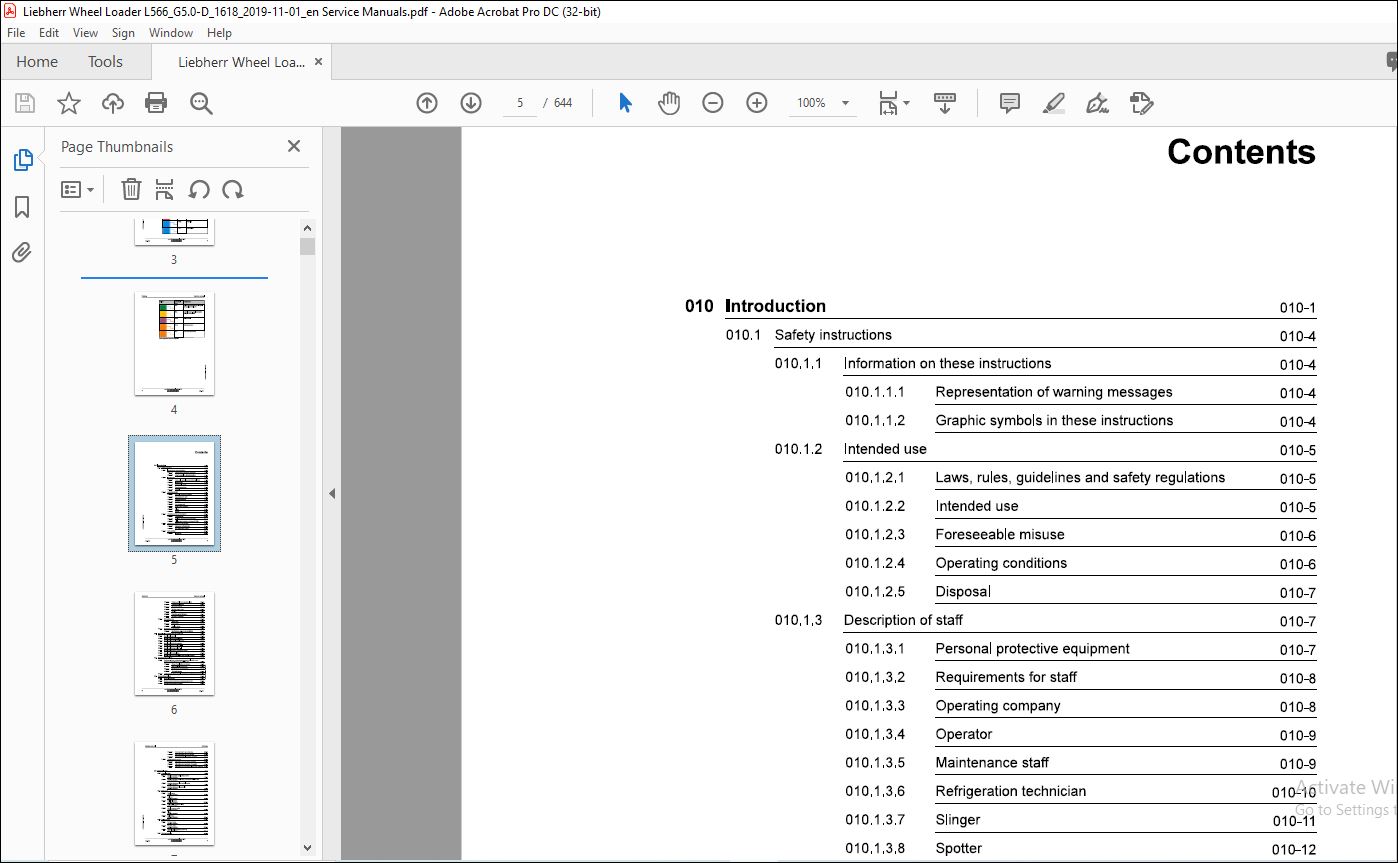Go to Operating company entry
The image size is (1398, 863).
[998, 705]
